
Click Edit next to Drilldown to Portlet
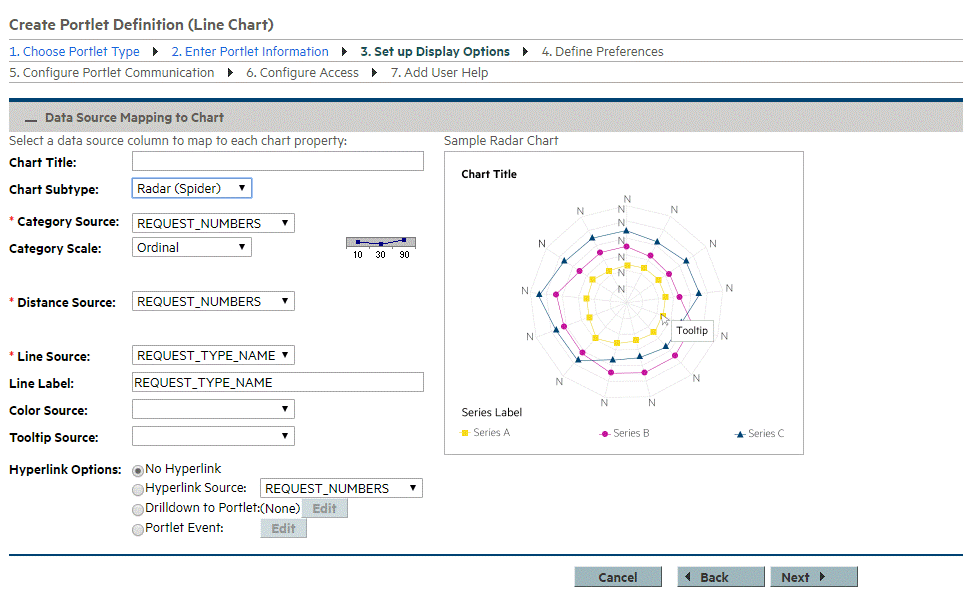(x=325, y=508)
